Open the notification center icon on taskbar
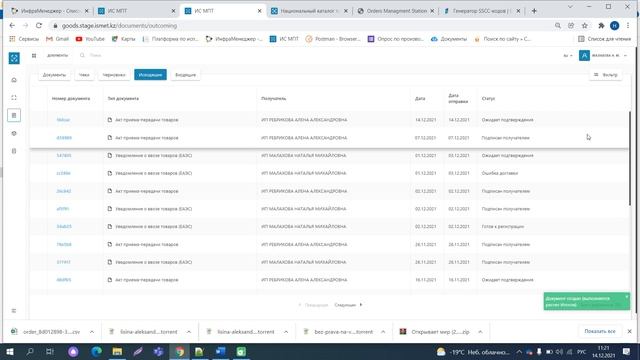The image size is (640, 360). click(x=626, y=351)
